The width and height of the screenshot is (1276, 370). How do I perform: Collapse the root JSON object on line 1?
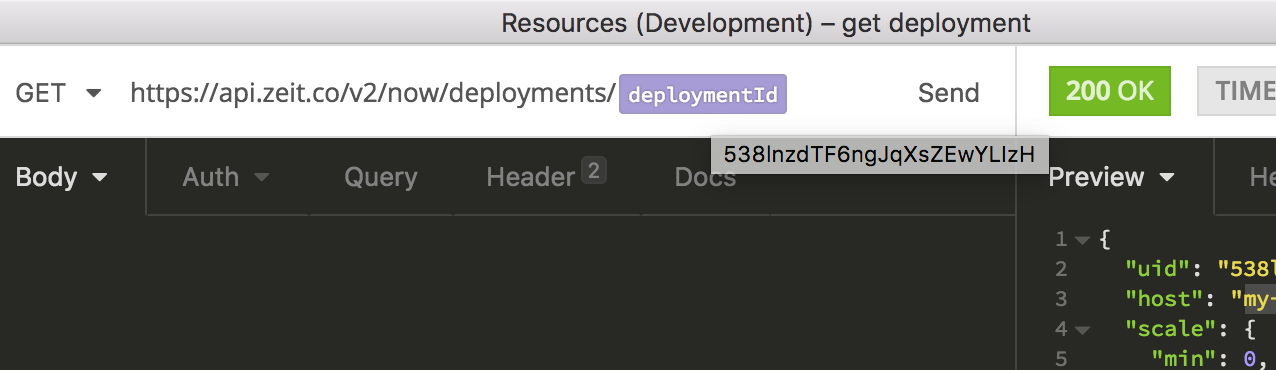[x=1082, y=240]
